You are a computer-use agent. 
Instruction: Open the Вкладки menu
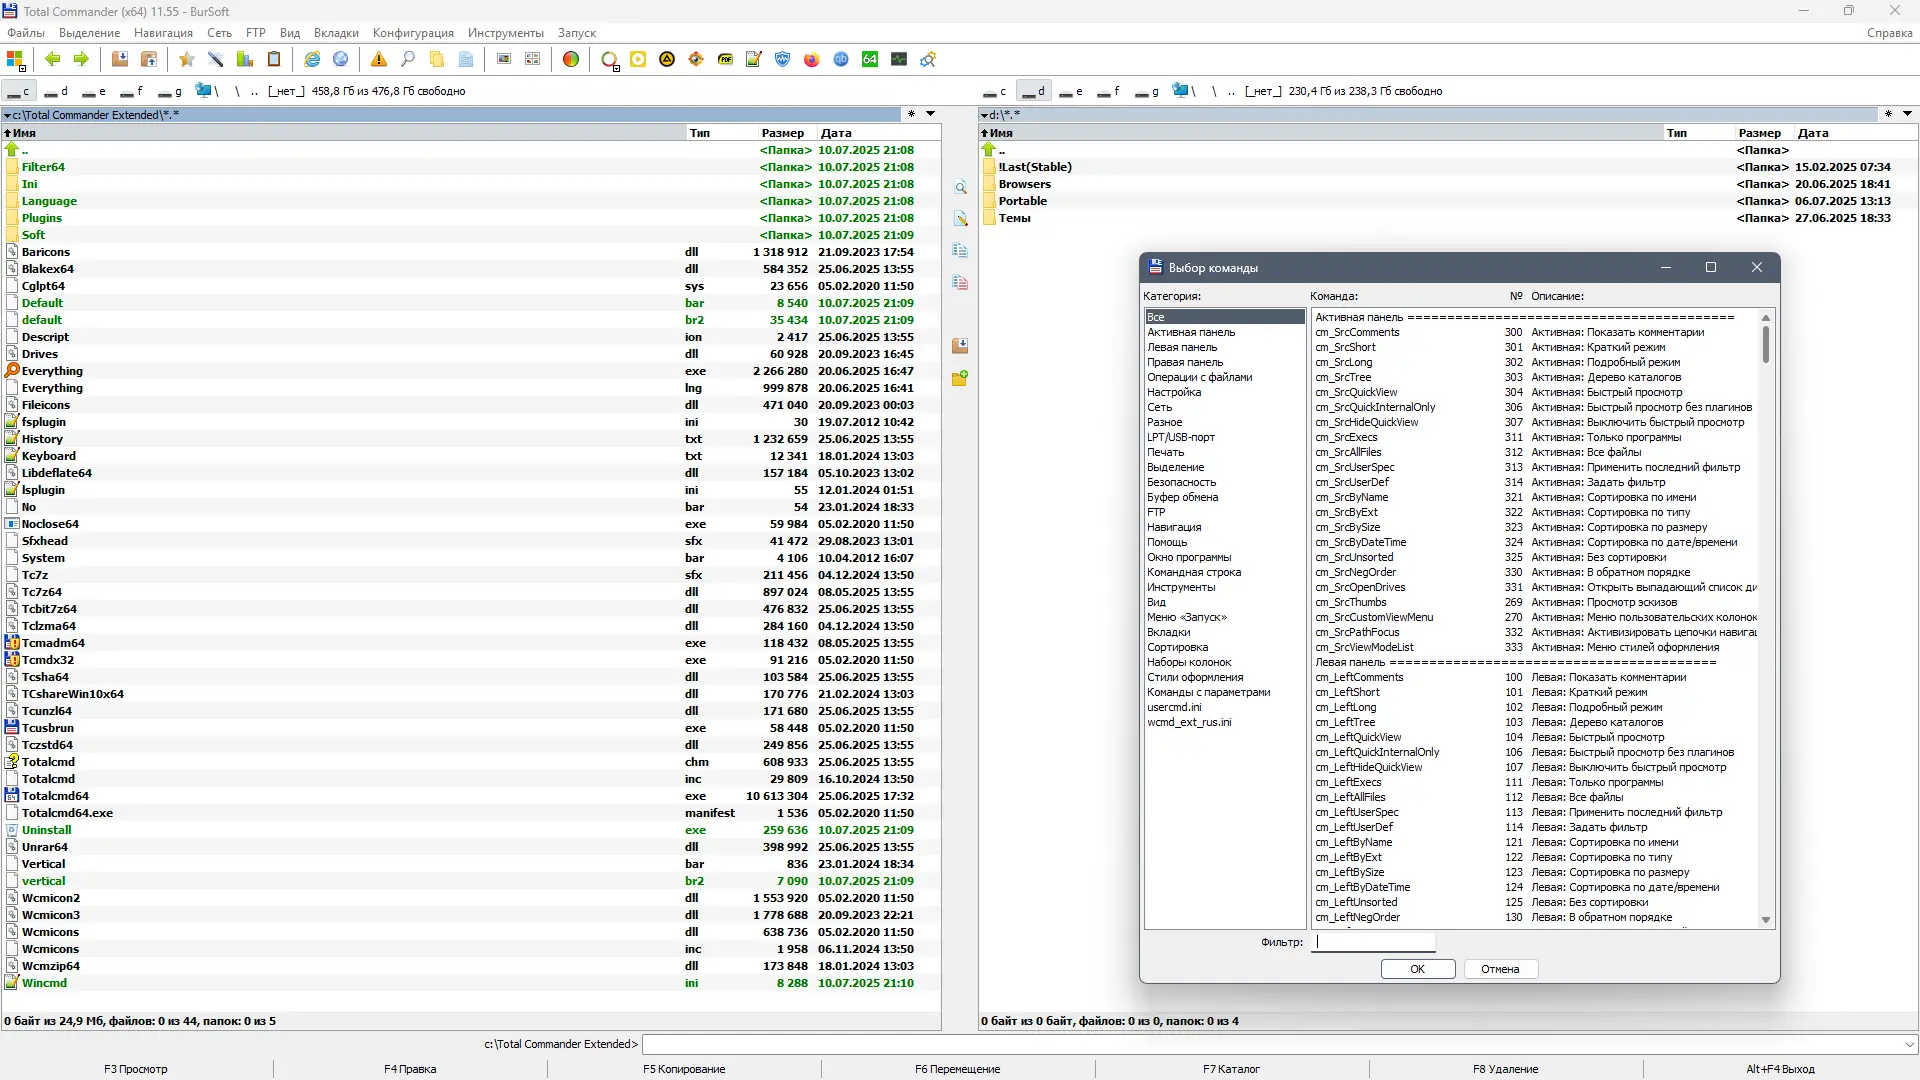pos(336,33)
